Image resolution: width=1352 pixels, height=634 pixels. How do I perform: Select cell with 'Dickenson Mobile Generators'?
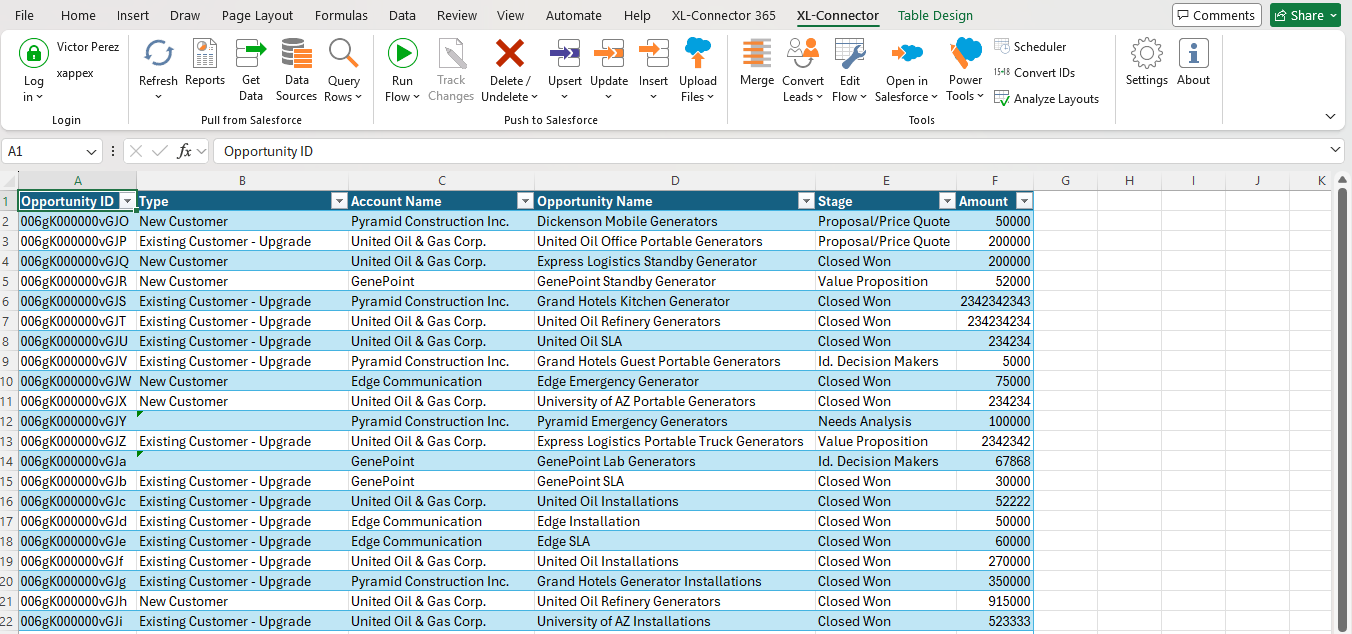pyautogui.click(x=675, y=221)
